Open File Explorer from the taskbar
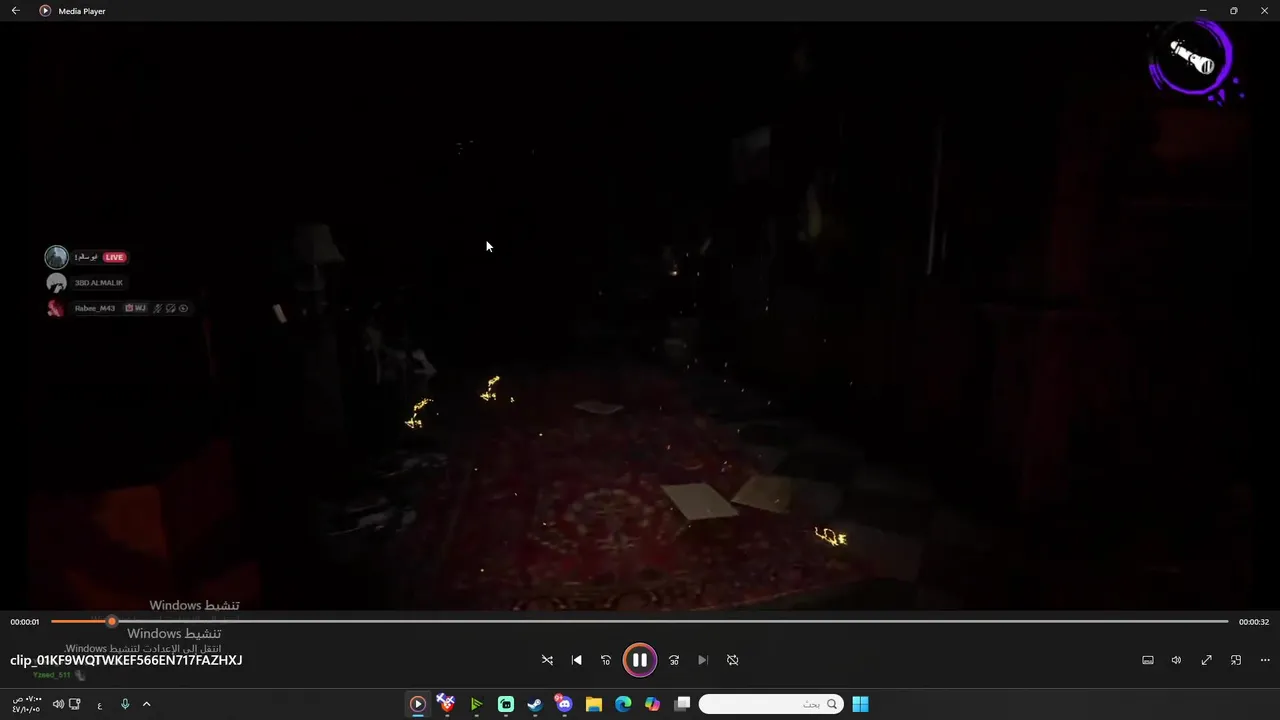1280x720 pixels. pos(594,704)
